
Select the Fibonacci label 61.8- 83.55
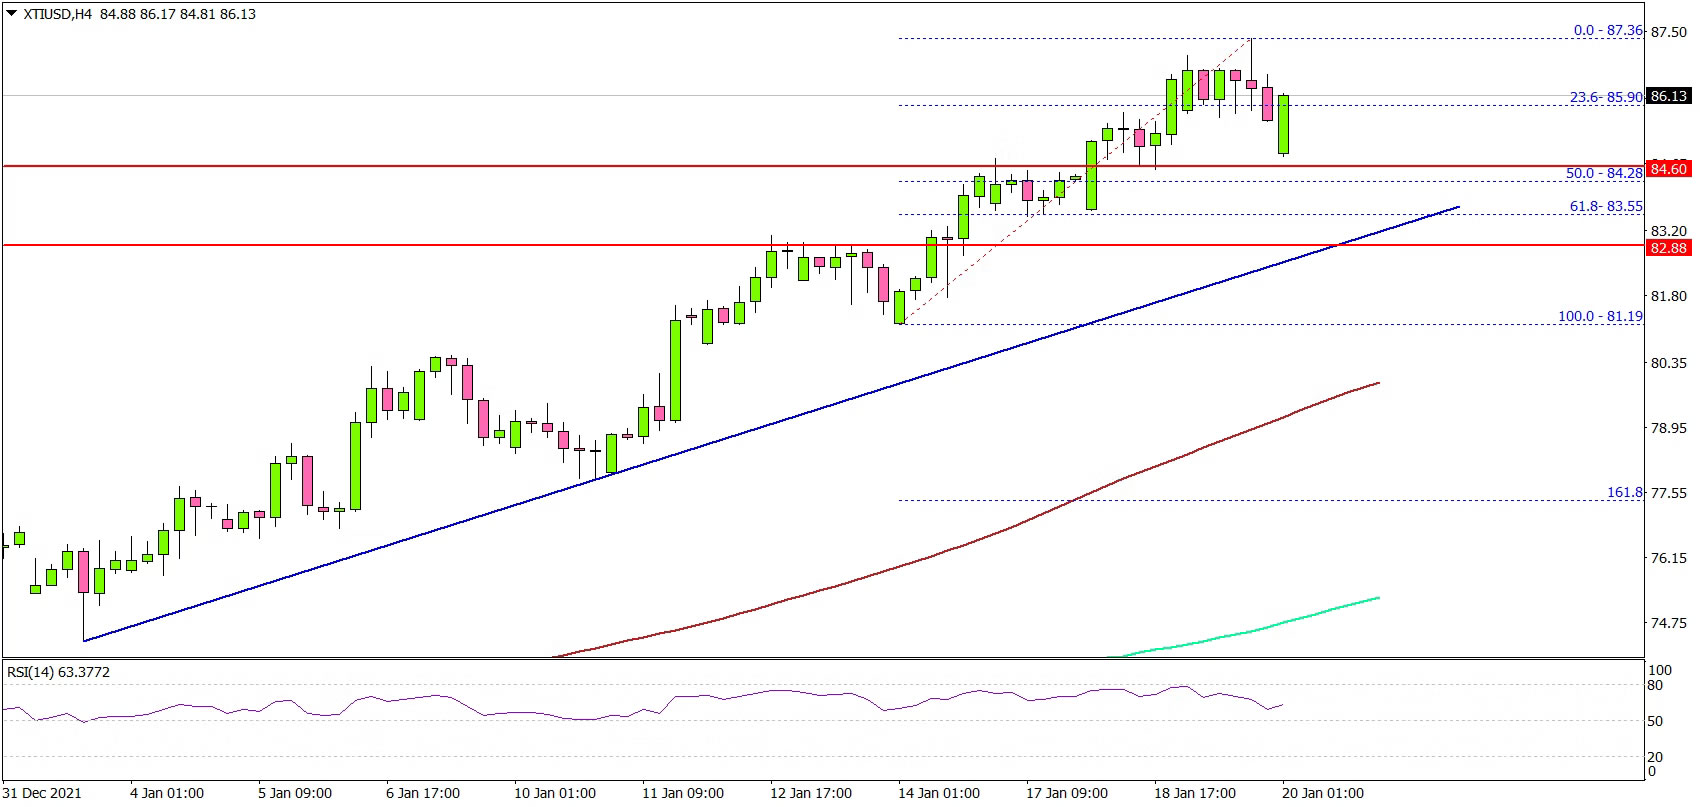(x=1606, y=206)
